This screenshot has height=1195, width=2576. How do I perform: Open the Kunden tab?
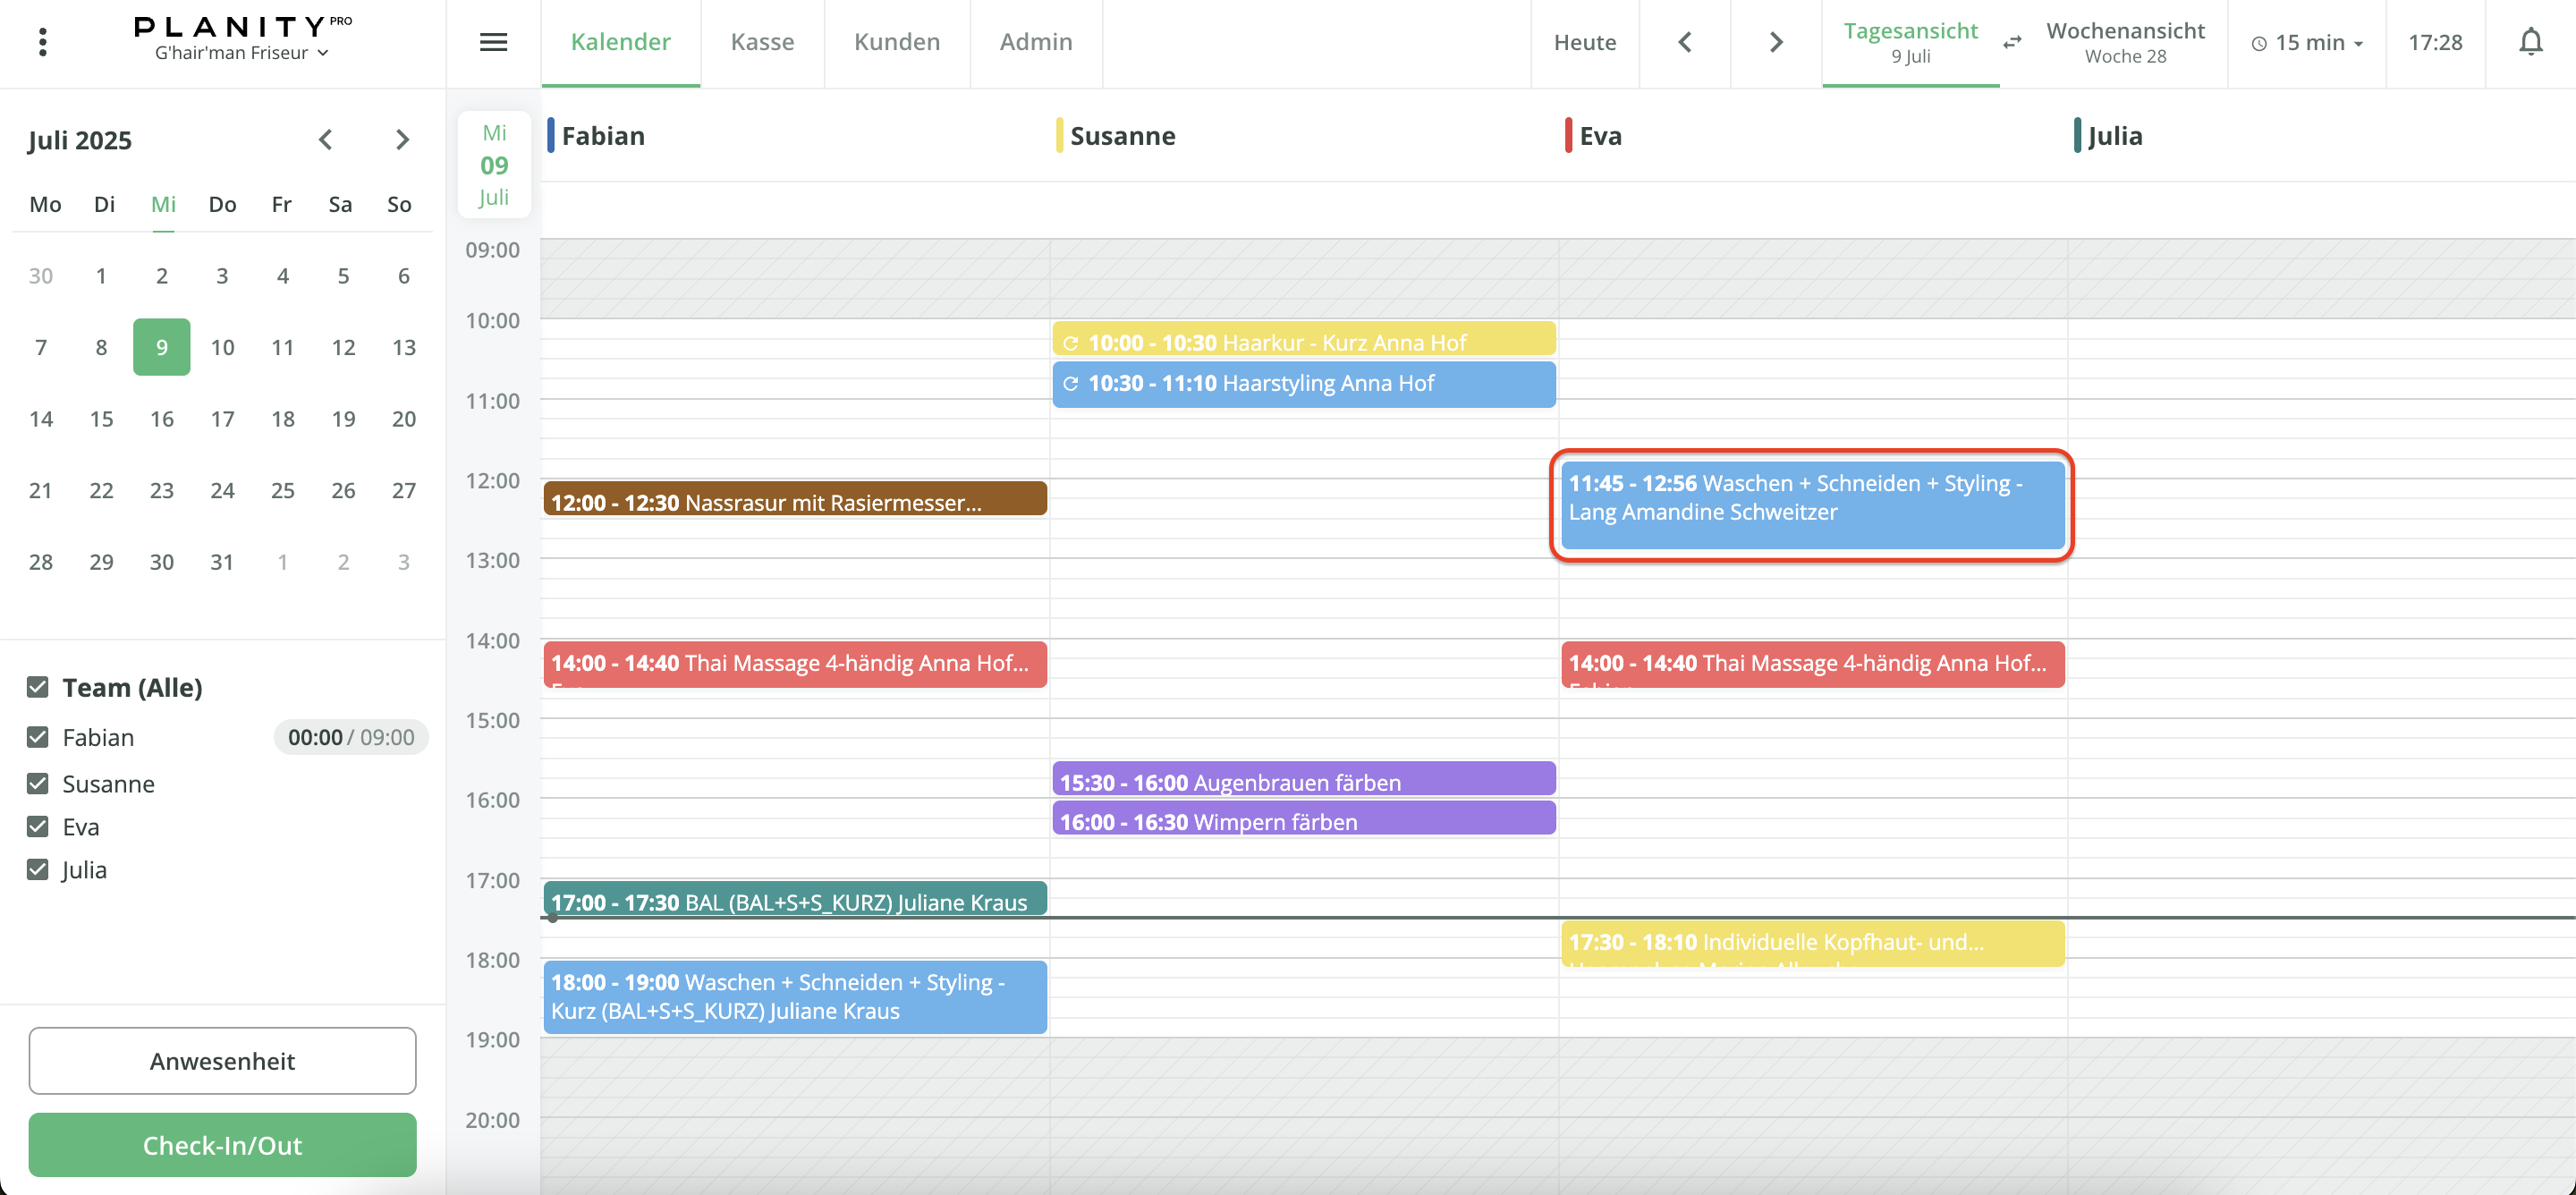pos(896,42)
